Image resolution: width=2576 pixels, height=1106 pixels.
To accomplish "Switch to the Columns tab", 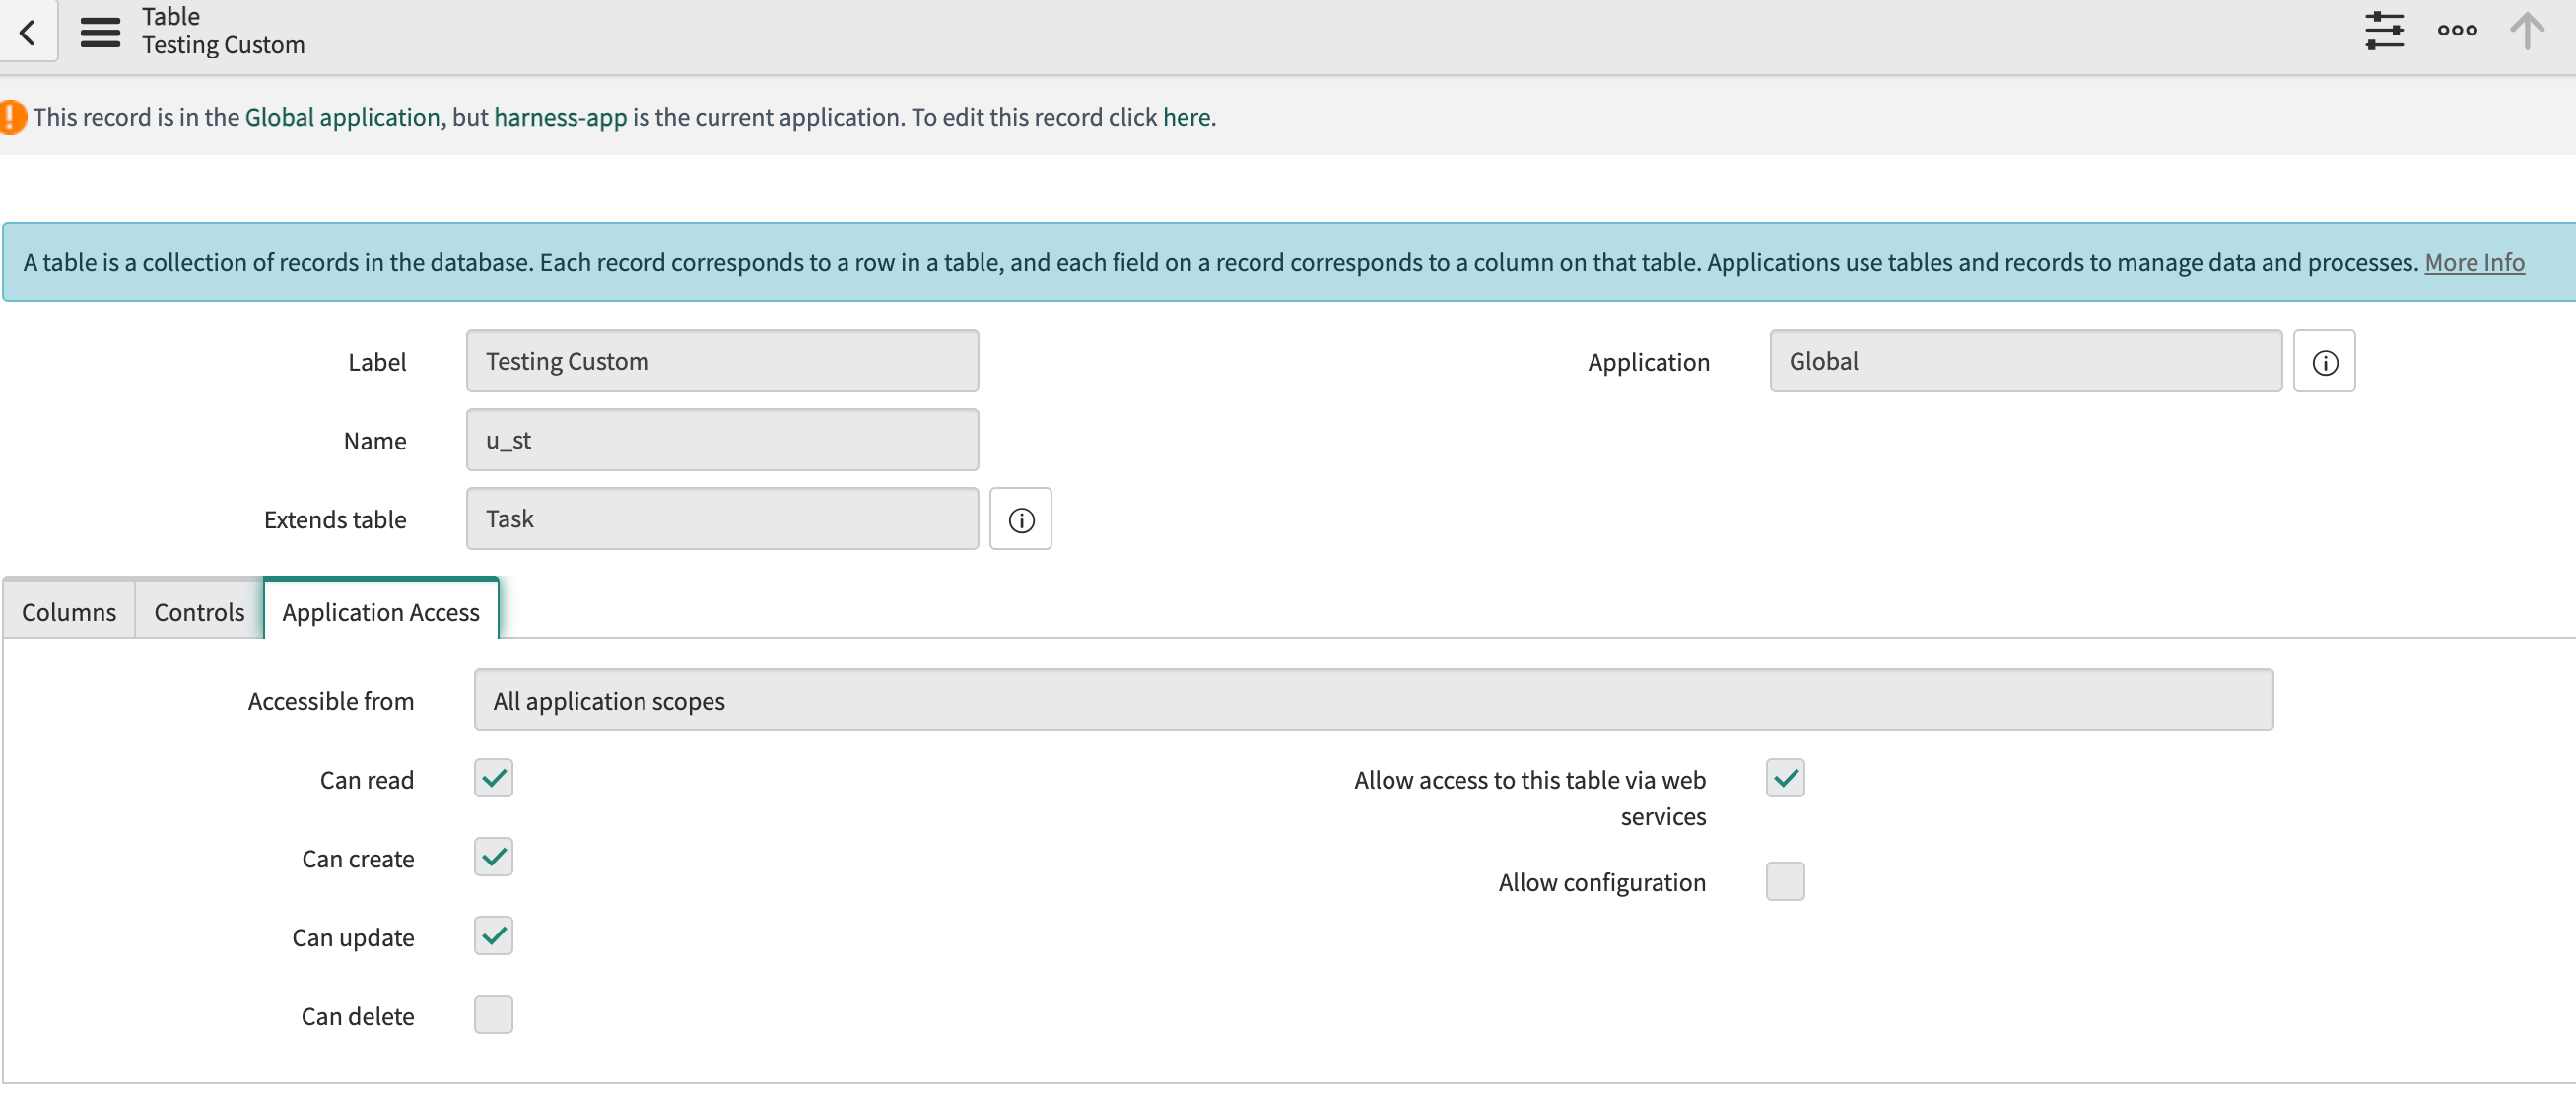I will click(x=69, y=612).
